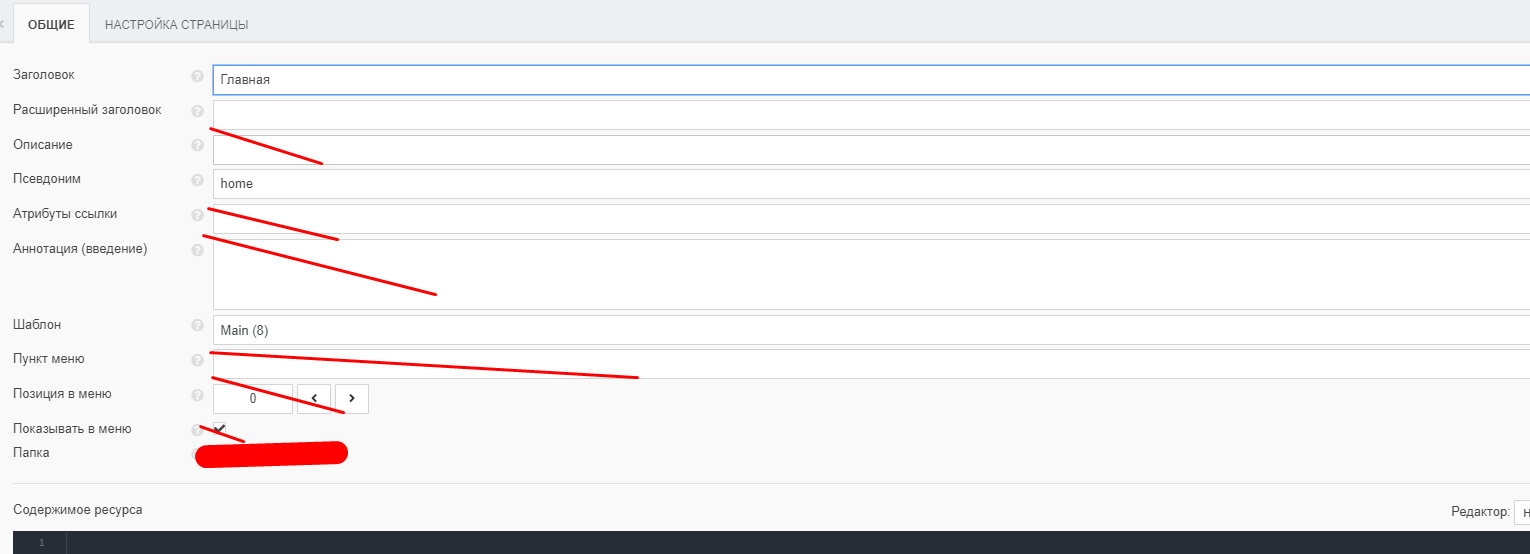Show help for Атрибуты ссылки
The width and height of the screenshot is (1530, 554).
(x=197, y=215)
